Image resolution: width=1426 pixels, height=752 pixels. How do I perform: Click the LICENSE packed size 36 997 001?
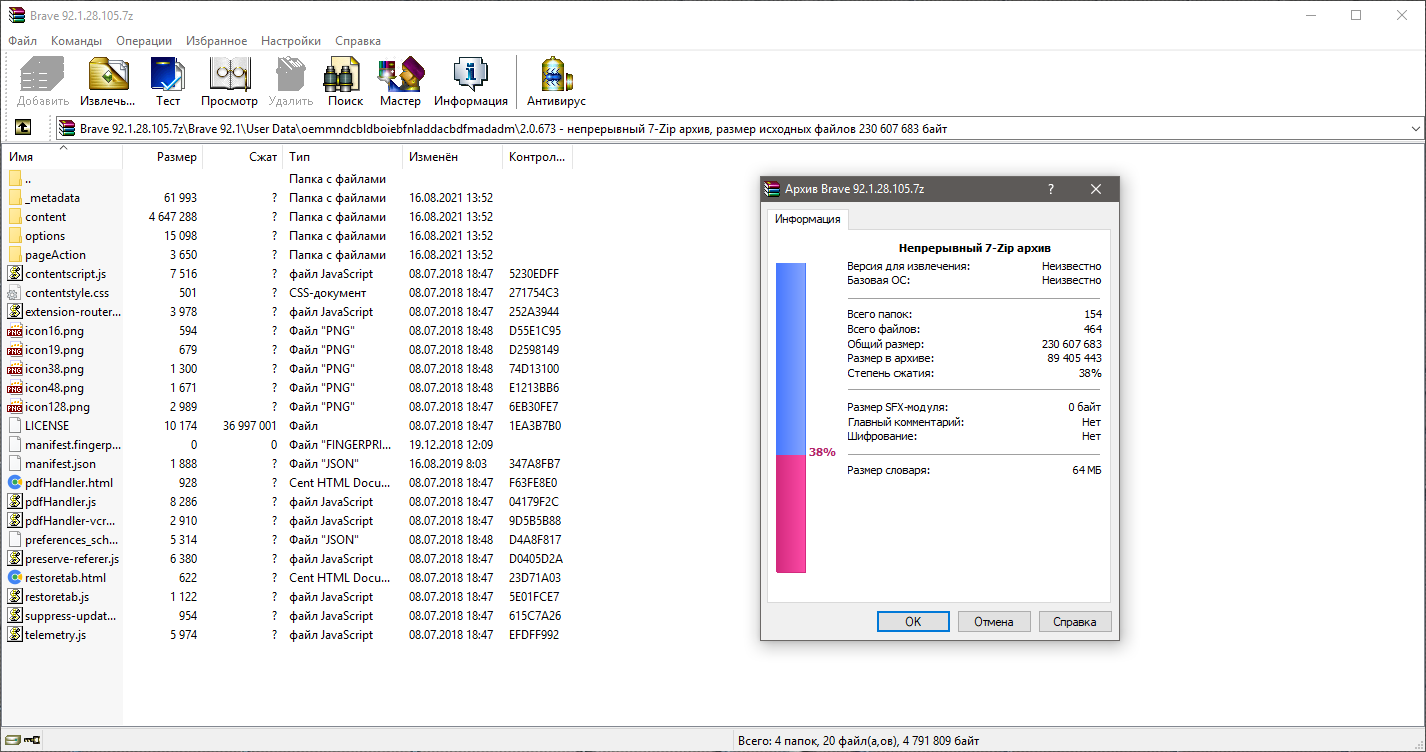(x=250, y=426)
